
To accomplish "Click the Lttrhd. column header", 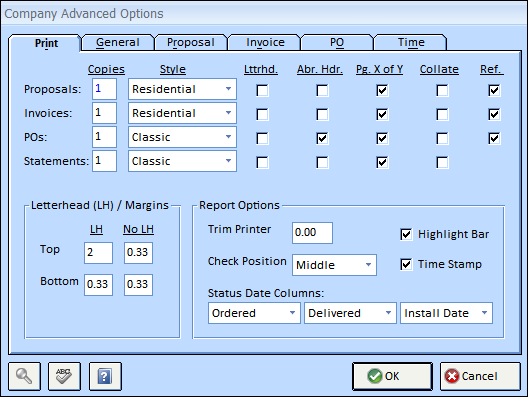I will [261, 69].
